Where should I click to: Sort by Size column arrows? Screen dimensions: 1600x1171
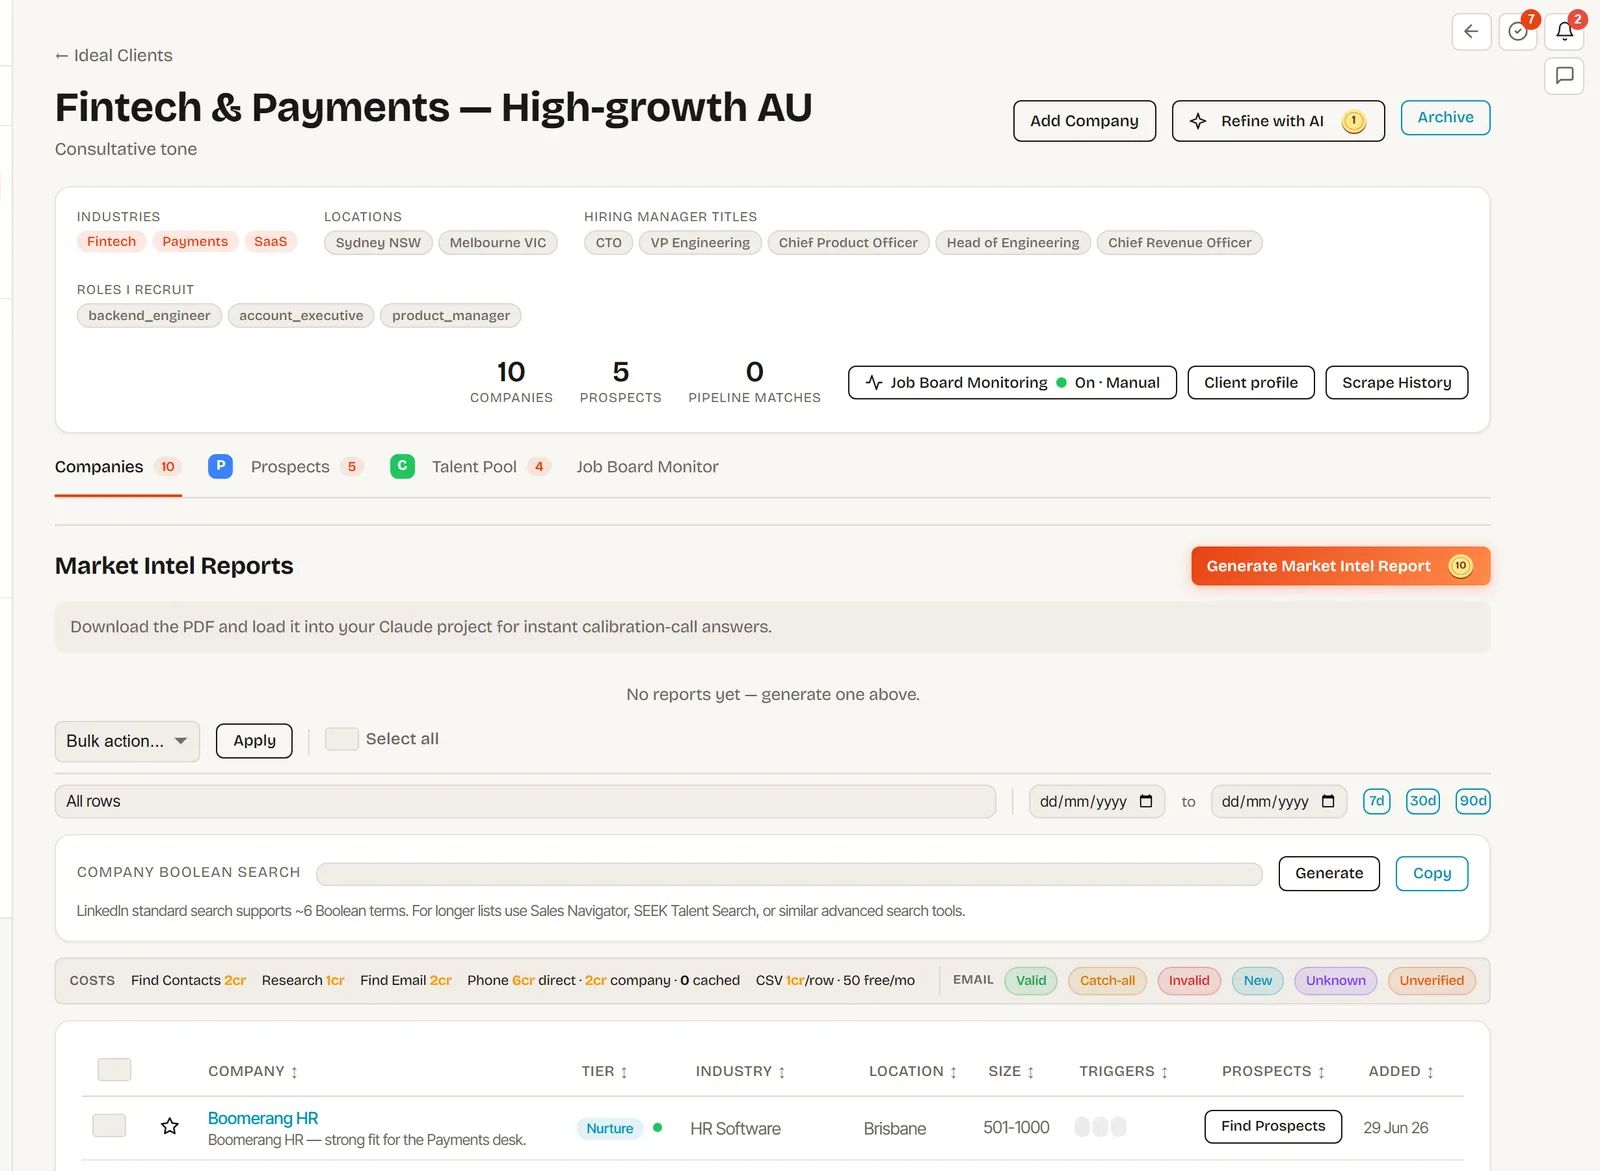1030,1072
